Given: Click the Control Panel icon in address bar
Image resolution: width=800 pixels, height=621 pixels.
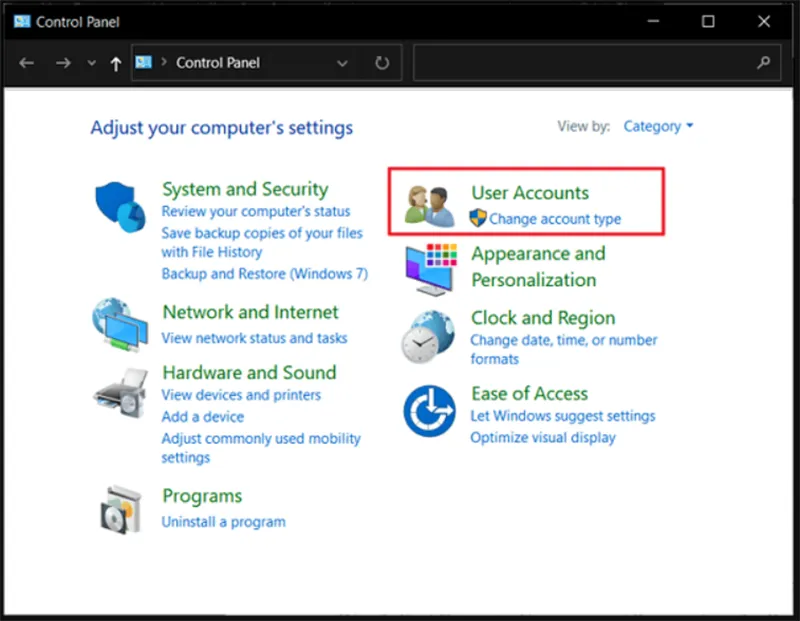Looking at the screenshot, I should coord(143,62).
